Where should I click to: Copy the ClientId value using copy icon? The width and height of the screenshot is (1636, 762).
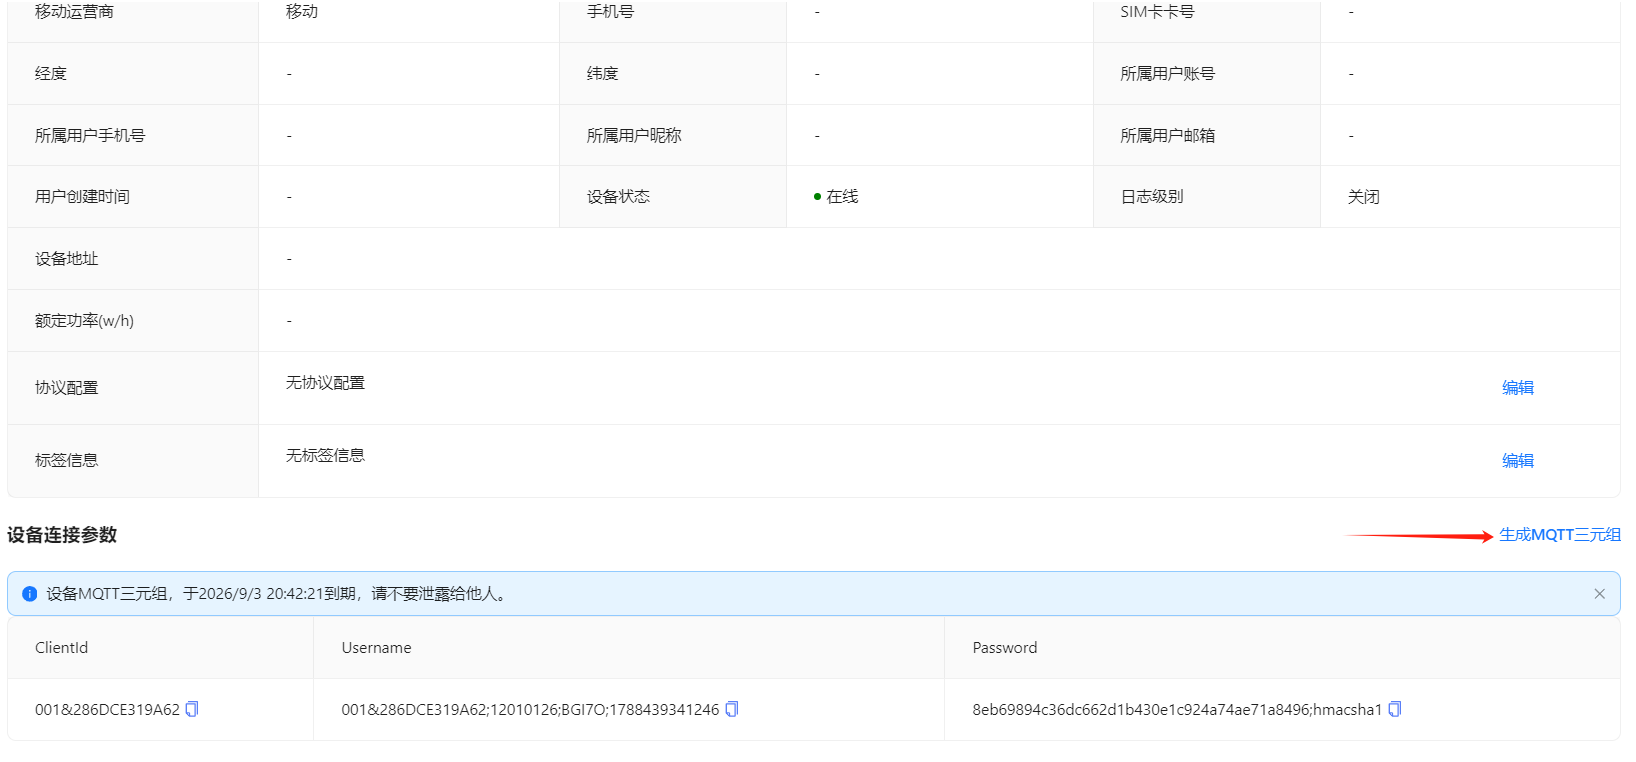pyautogui.click(x=192, y=709)
